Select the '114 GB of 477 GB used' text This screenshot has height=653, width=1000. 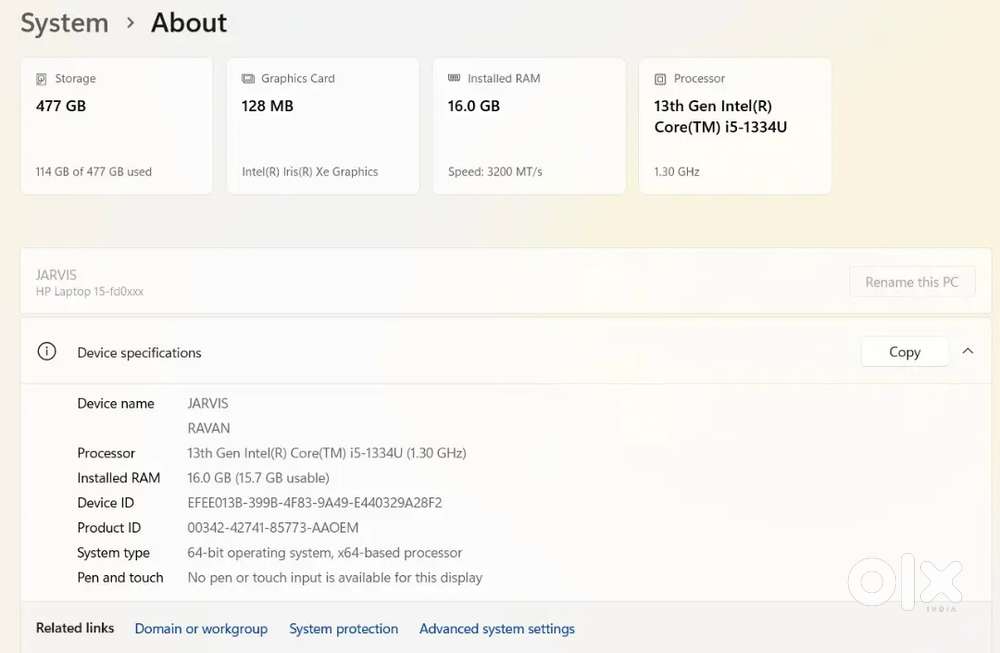click(94, 172)
